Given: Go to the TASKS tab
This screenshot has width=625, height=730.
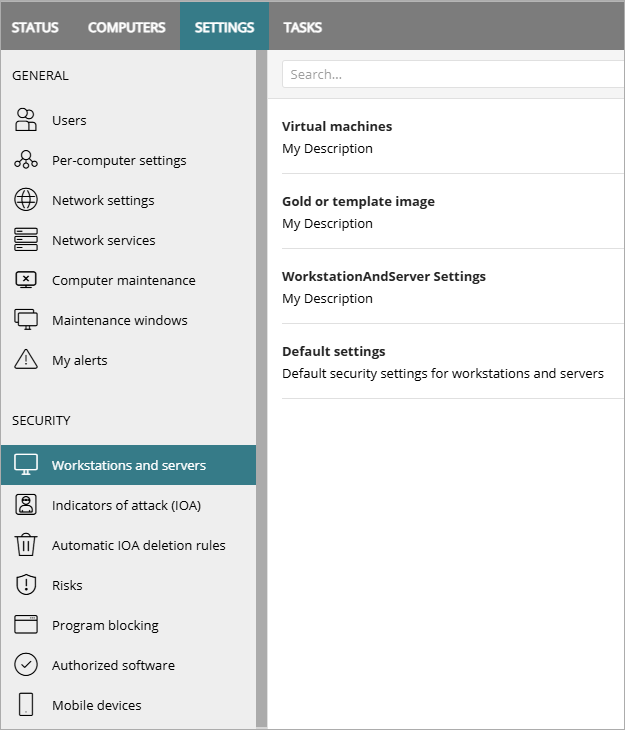Looking at the screenshot, I should (x=303, y=27).
